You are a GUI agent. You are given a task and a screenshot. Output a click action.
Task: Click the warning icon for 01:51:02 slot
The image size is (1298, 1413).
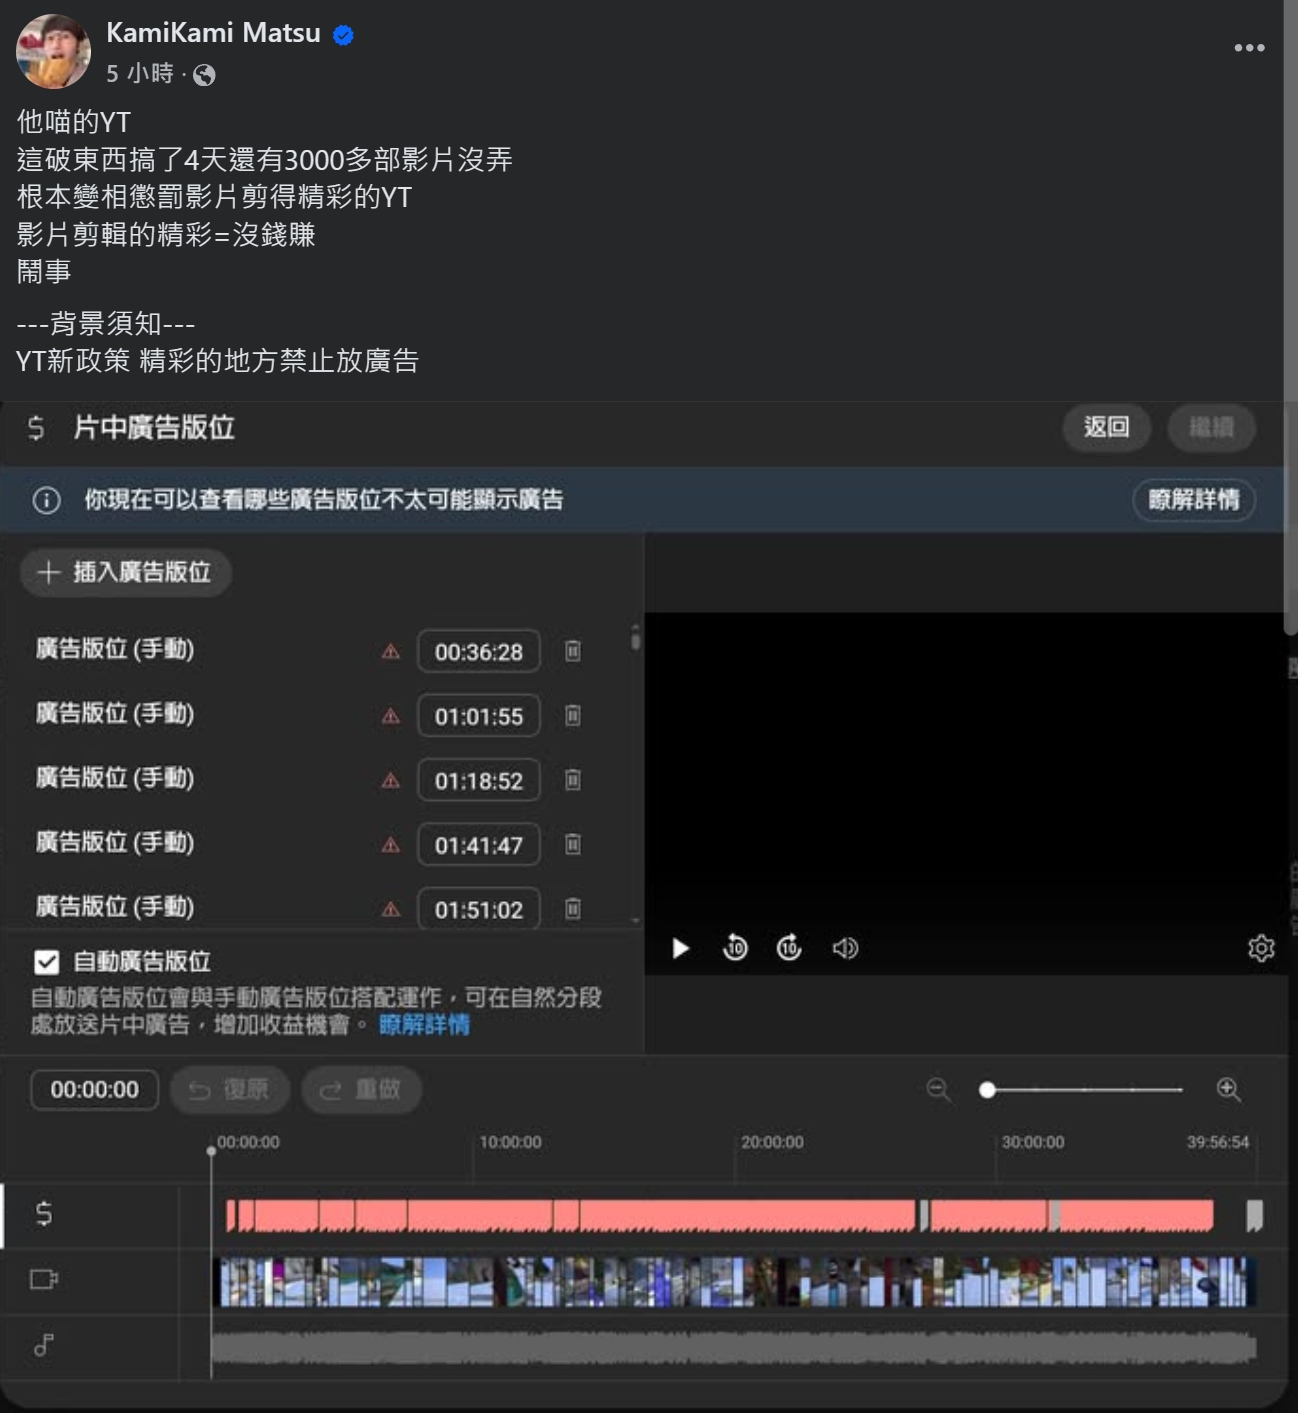[x=391, y=910]
